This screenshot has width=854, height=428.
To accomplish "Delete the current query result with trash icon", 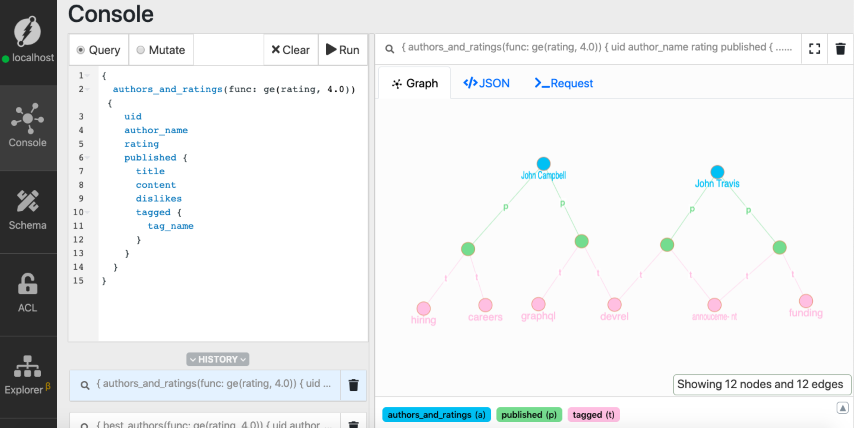I will [x=841, y=48].
